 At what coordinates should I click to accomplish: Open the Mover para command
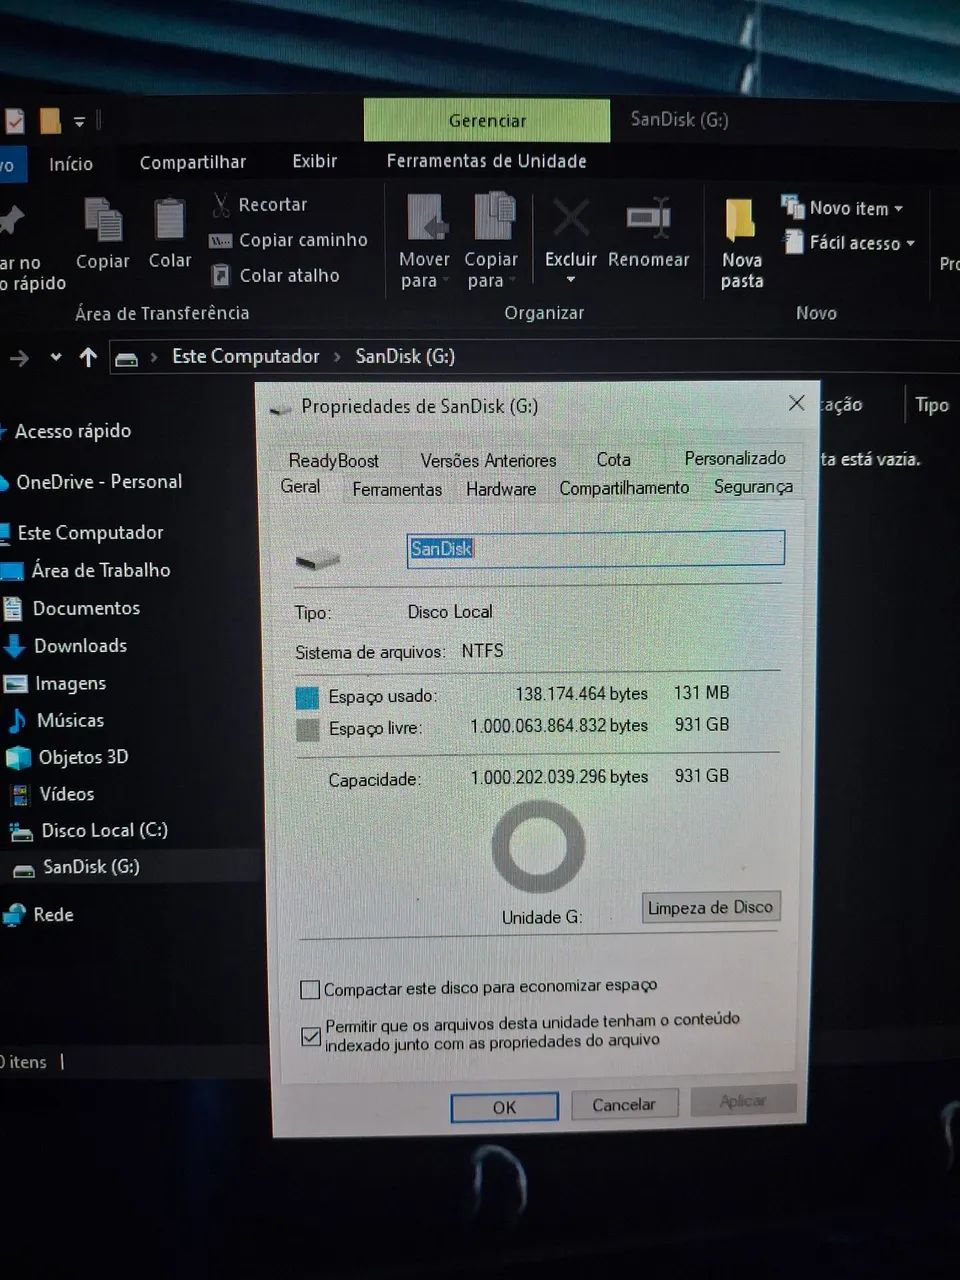coord(424,242)
